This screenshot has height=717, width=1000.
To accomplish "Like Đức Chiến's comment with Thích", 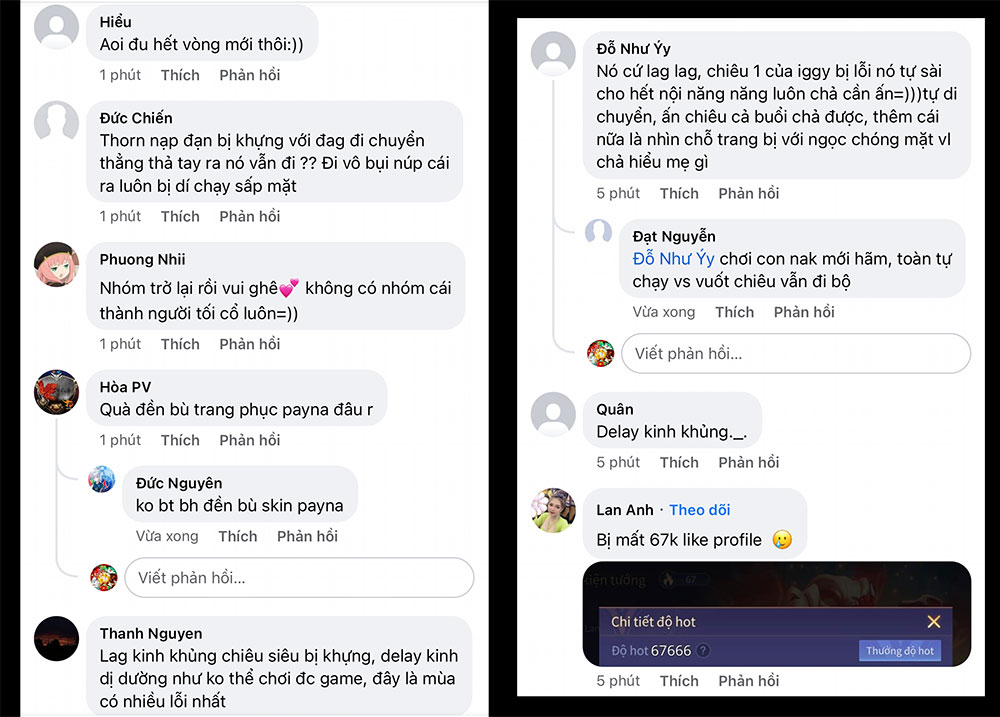I will (180, 215).
